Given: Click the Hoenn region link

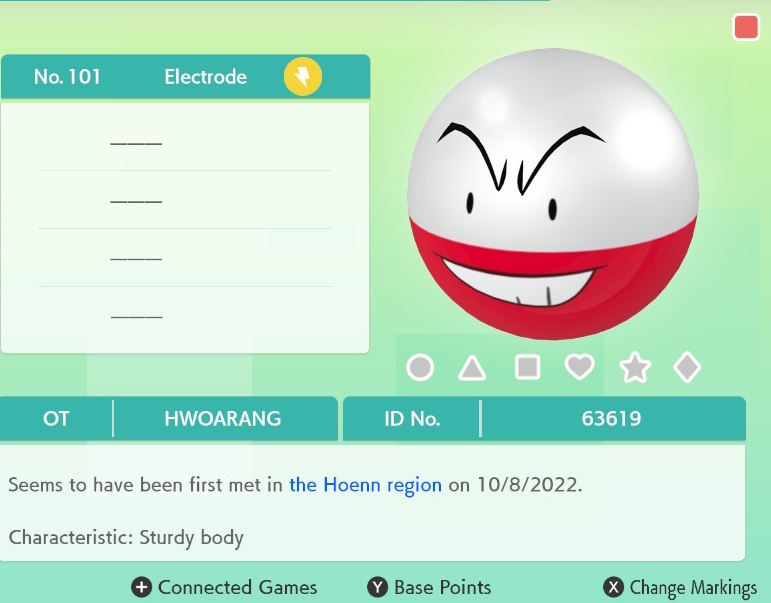Looking at the screenshot, I should 365,485.
